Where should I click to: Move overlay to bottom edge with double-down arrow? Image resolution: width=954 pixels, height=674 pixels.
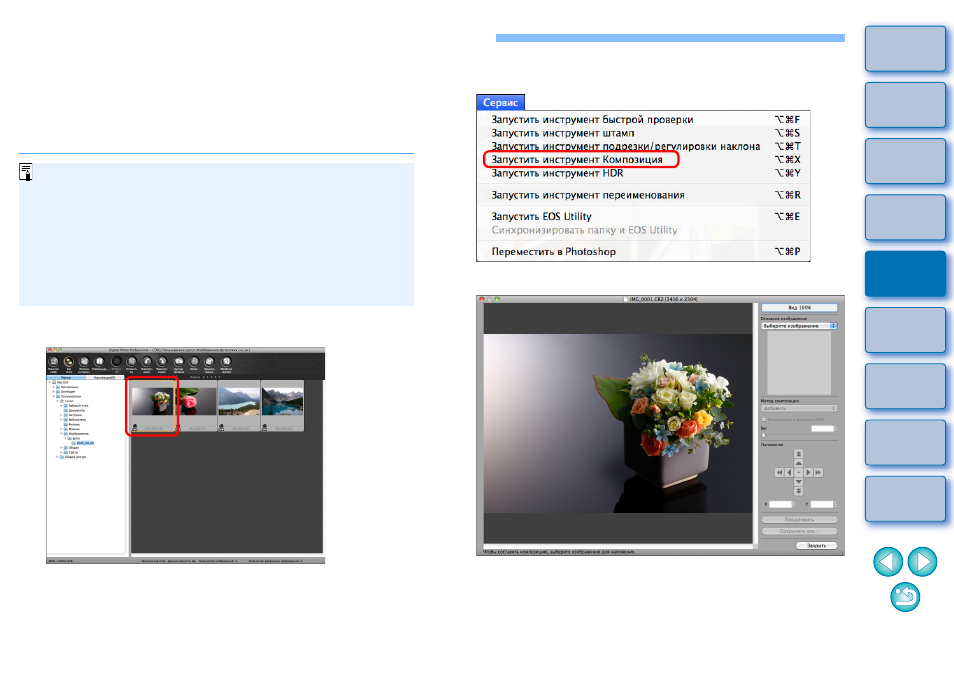coord(798,491)
